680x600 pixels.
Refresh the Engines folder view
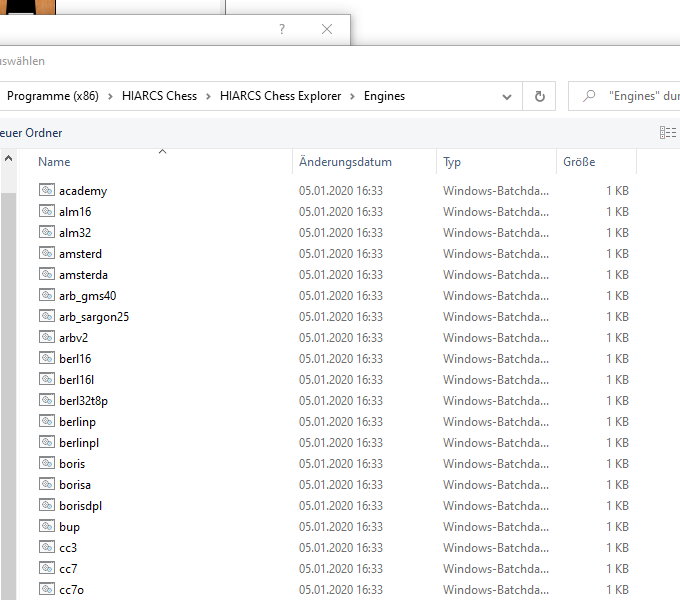click(x=539, y=96)
